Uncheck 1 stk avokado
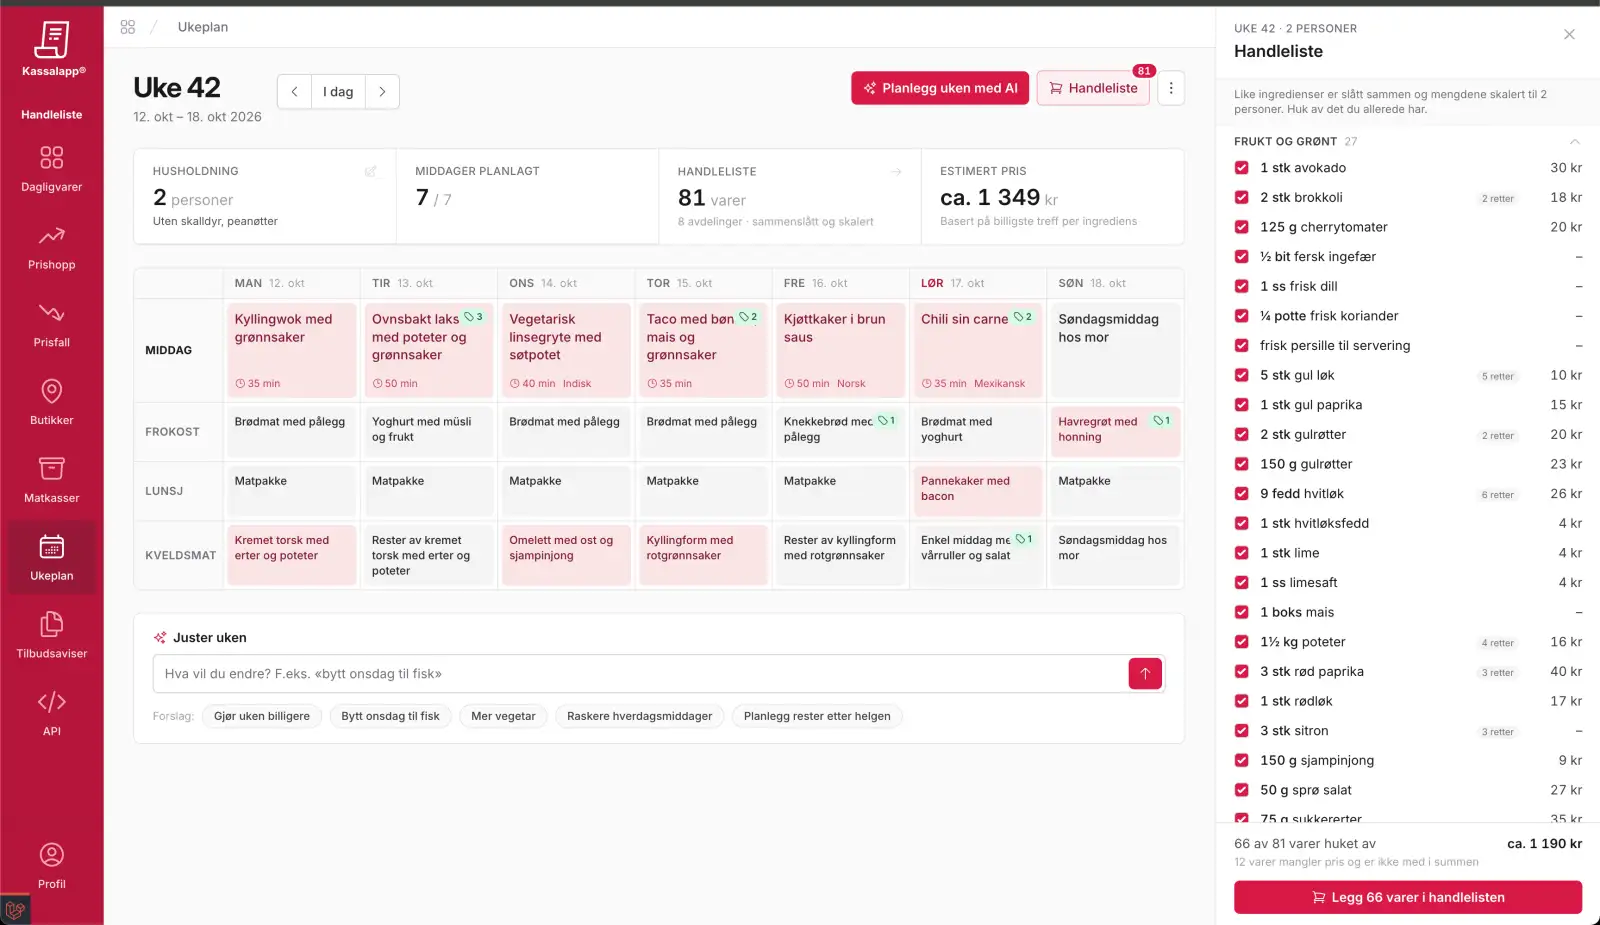 [x=1242, y=168]
